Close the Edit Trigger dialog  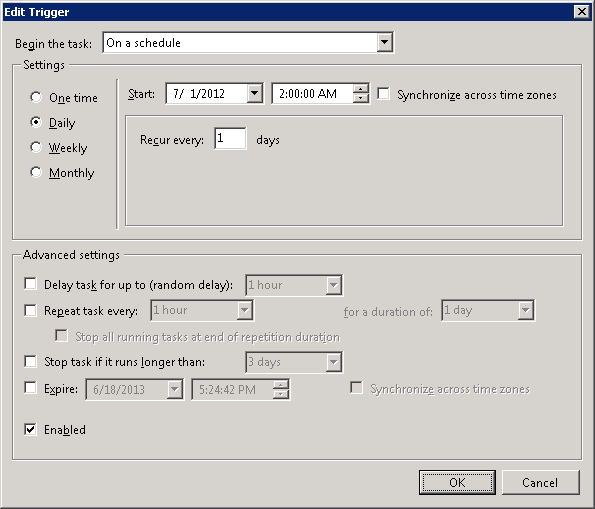click(582, 12)
